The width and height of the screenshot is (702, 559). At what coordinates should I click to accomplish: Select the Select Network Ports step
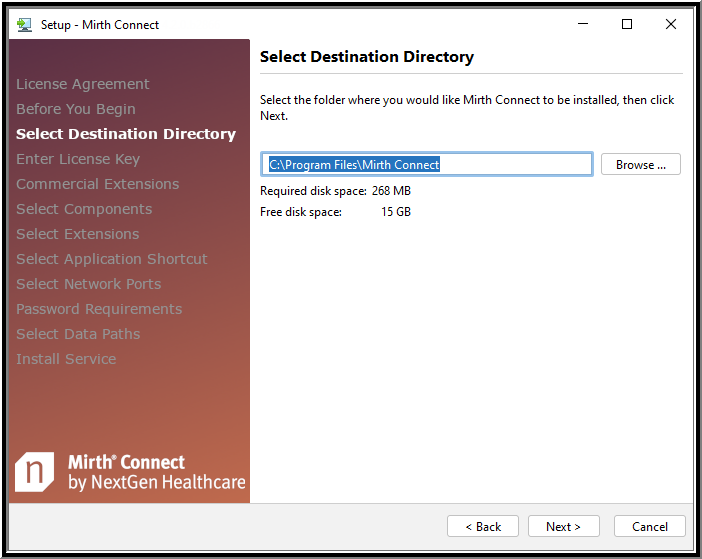[x=89, y=284]
